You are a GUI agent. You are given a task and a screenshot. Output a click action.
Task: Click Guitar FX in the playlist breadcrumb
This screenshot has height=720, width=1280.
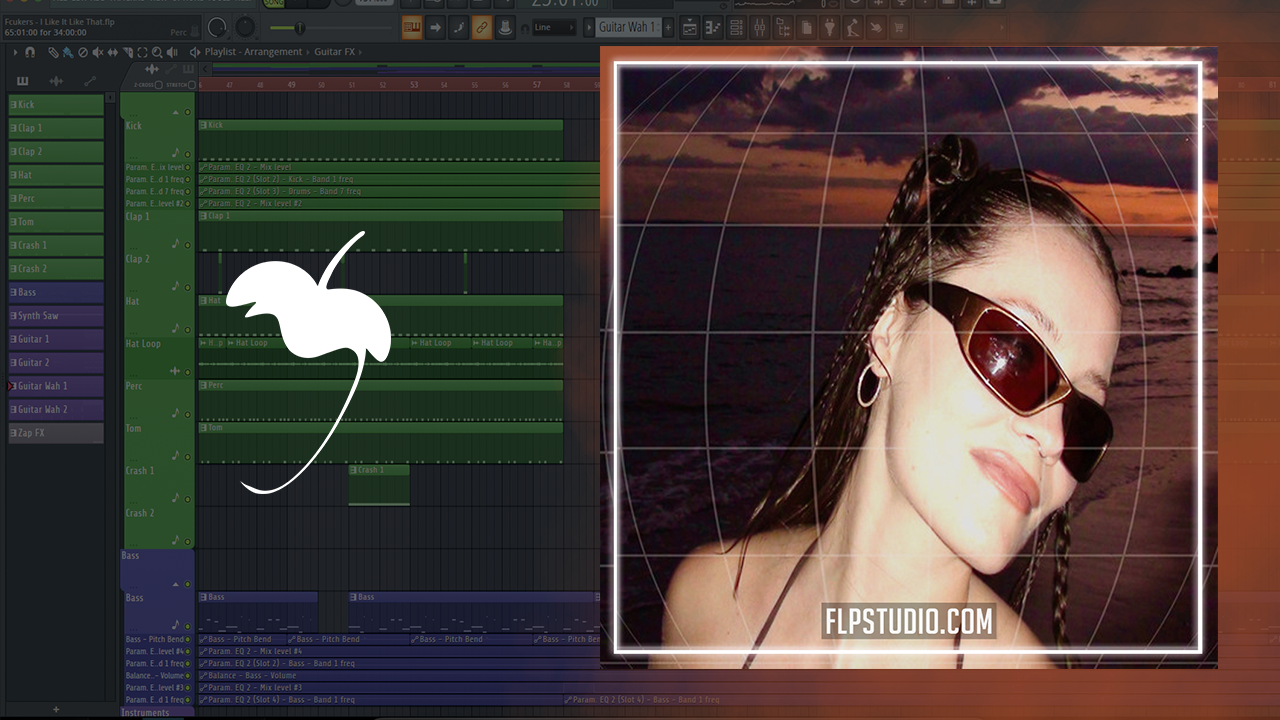pos(335,52)
